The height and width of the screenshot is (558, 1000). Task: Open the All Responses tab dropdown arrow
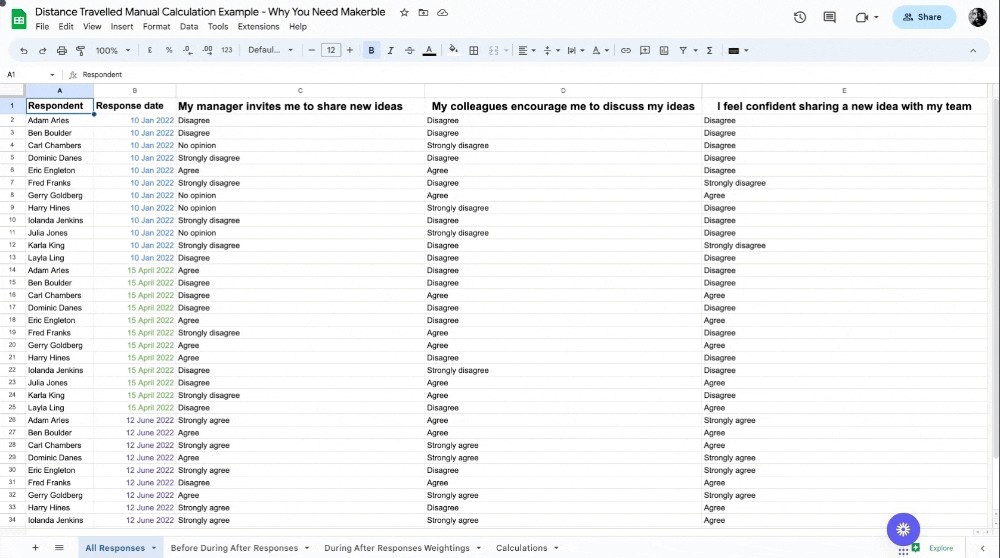point(154,548)
